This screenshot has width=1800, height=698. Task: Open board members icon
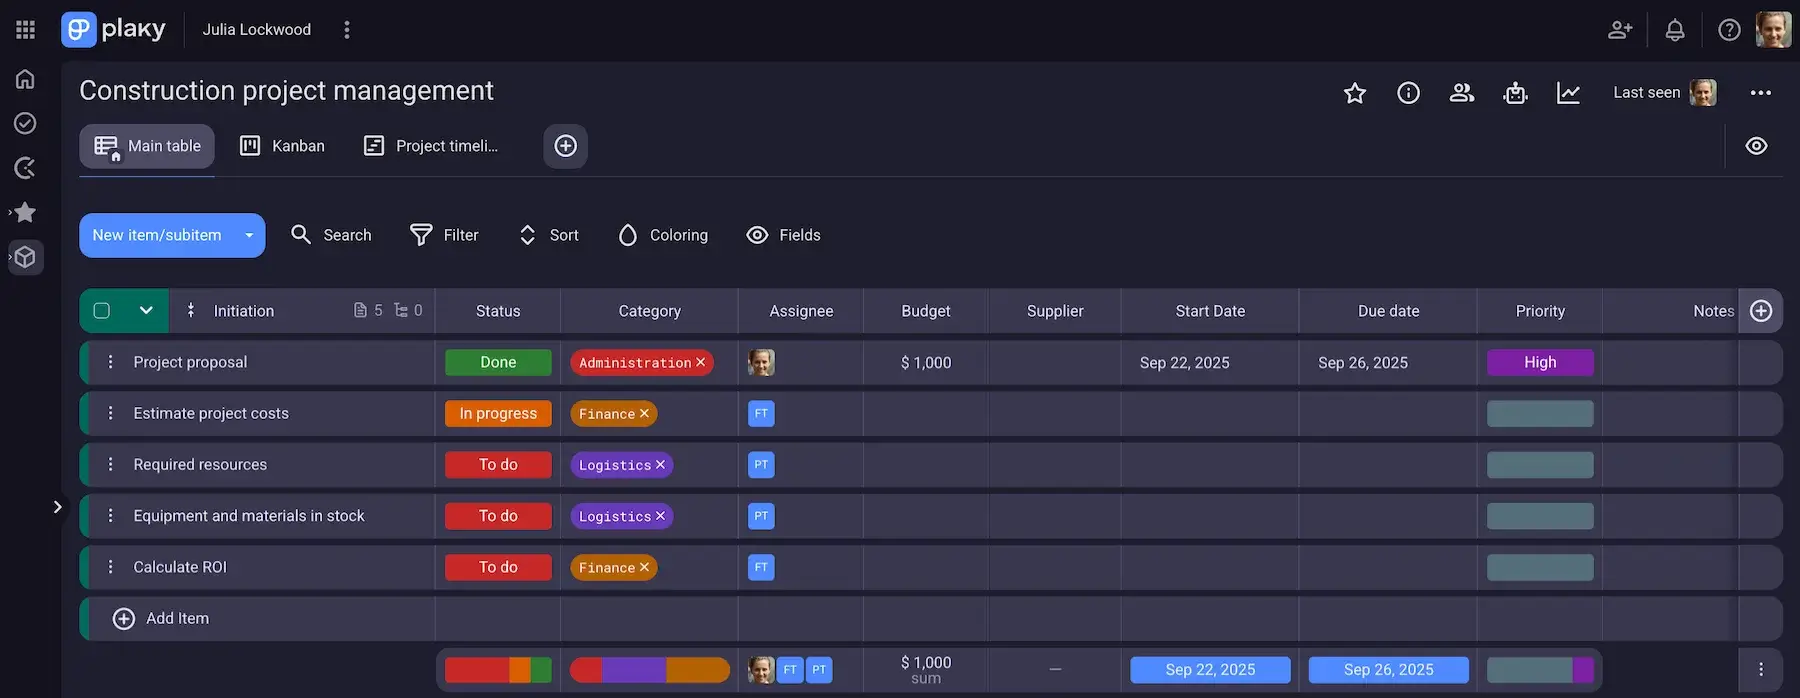click(x=1462, y=93)
